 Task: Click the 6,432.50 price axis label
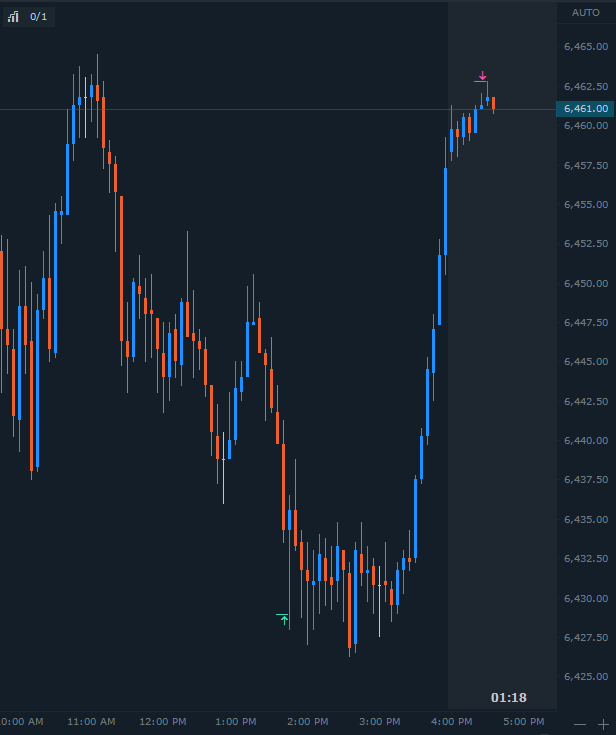(586, 559)
